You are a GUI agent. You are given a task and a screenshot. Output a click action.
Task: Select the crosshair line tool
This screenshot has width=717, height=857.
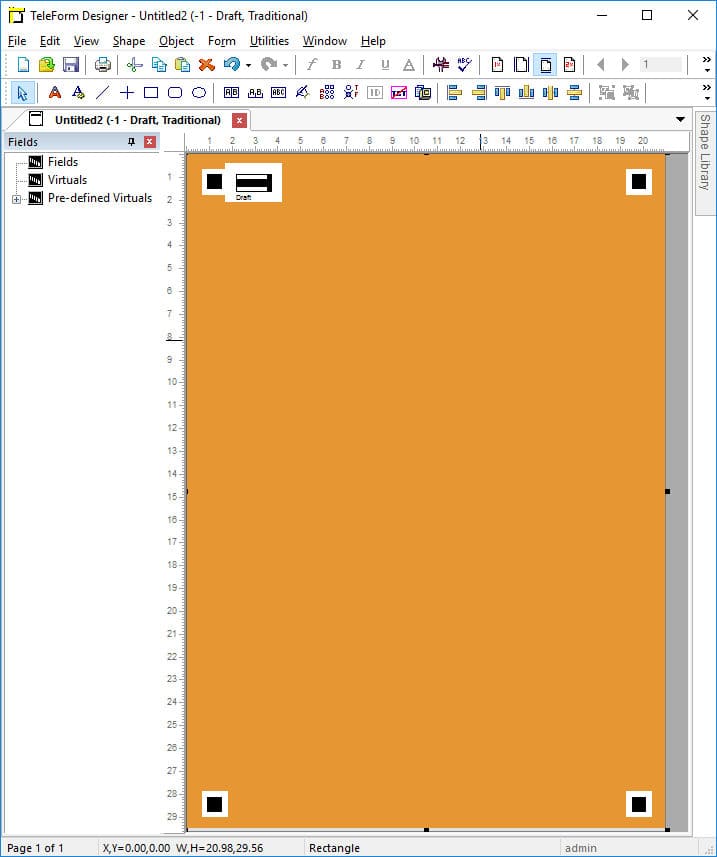[x=127, y=92]
